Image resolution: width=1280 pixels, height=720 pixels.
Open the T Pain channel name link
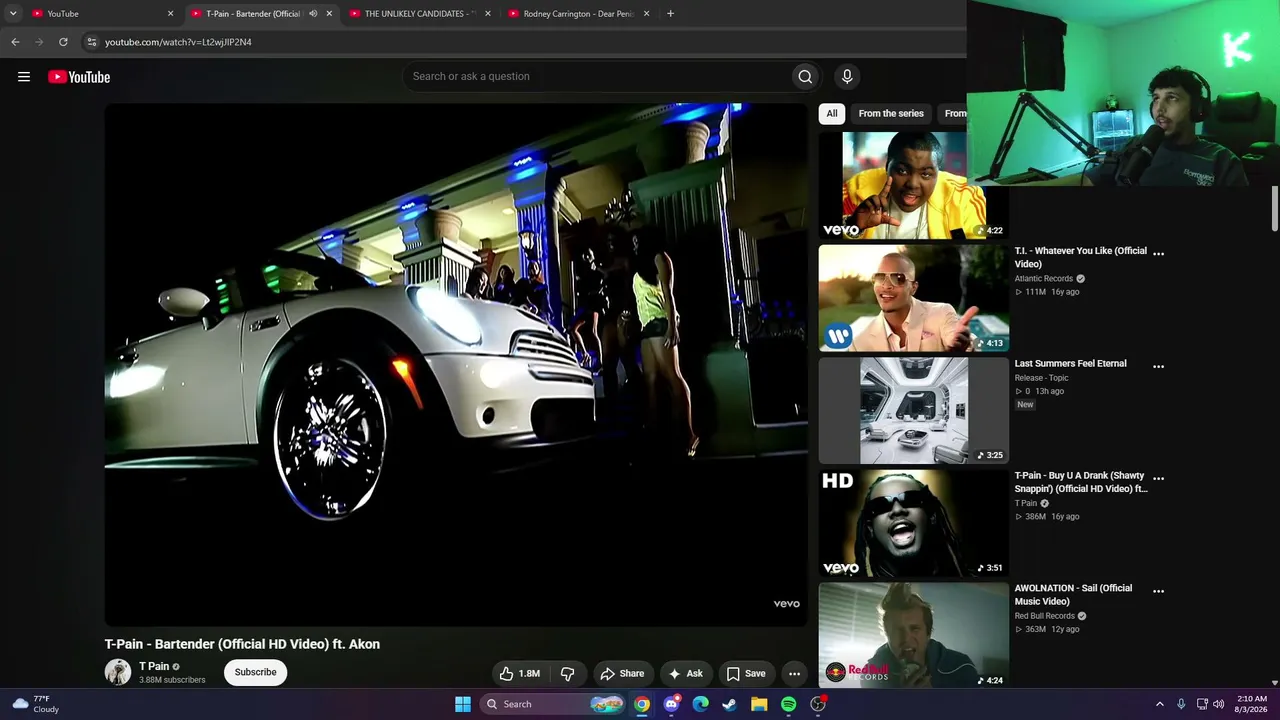click(154, 666)
